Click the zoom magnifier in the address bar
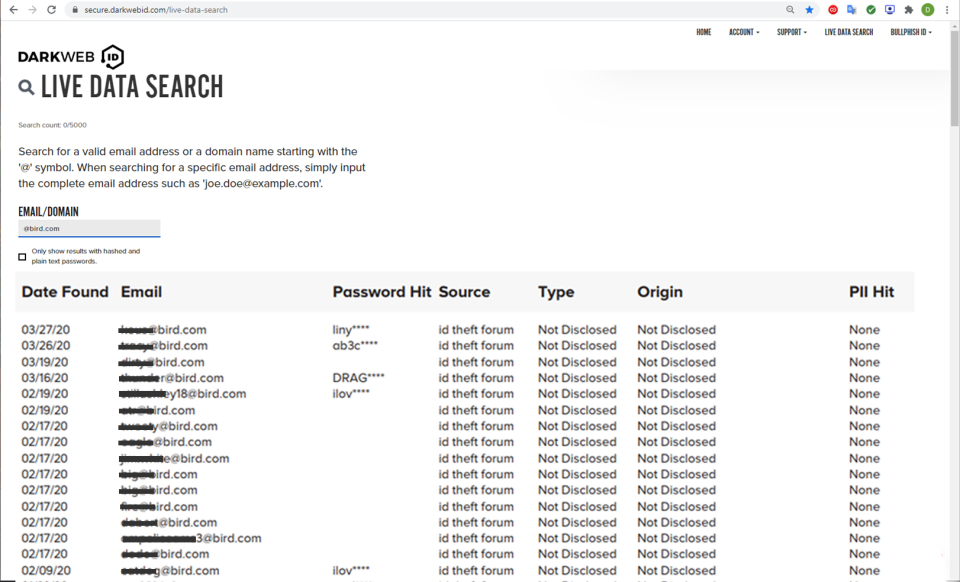This screenshot has width=960, height=582. [x=790, y=10]
